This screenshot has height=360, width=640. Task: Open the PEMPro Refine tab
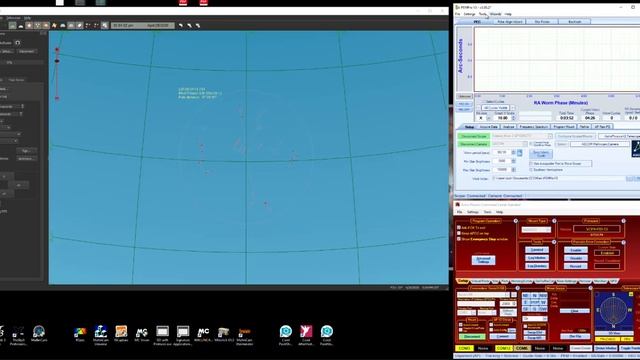click(x=584, y=127)
